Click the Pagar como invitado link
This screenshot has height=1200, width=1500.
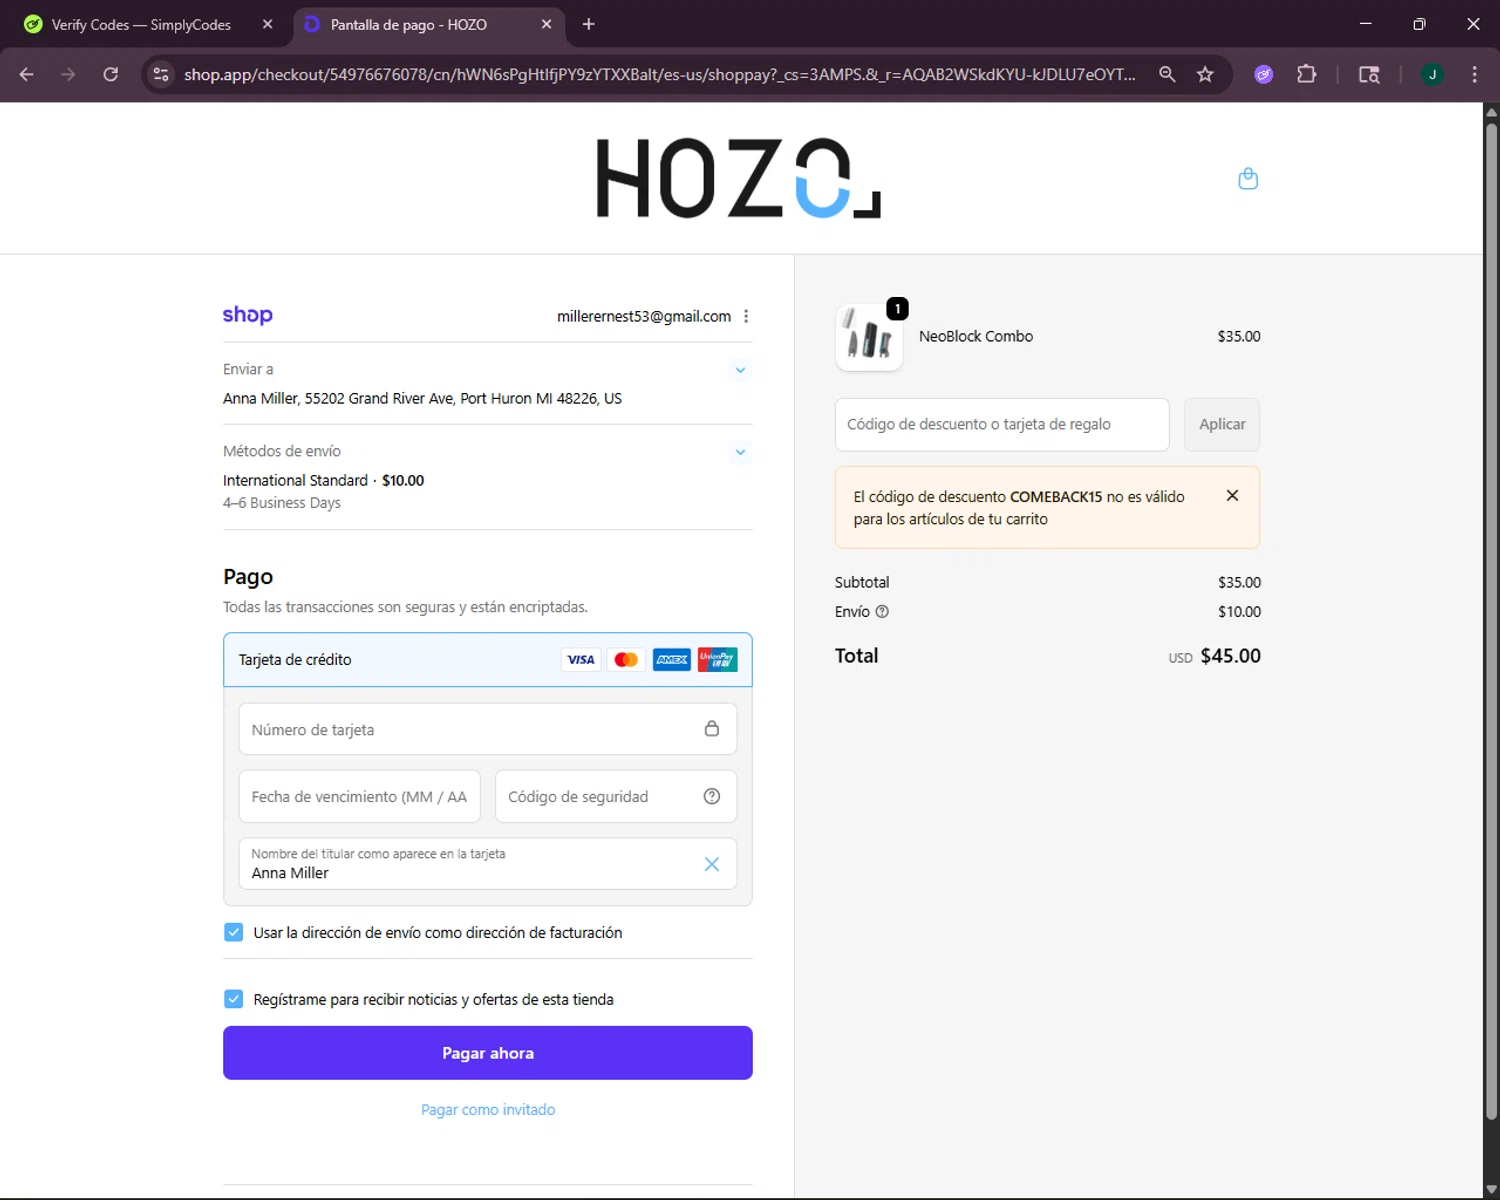click(x=488, y=1110)
